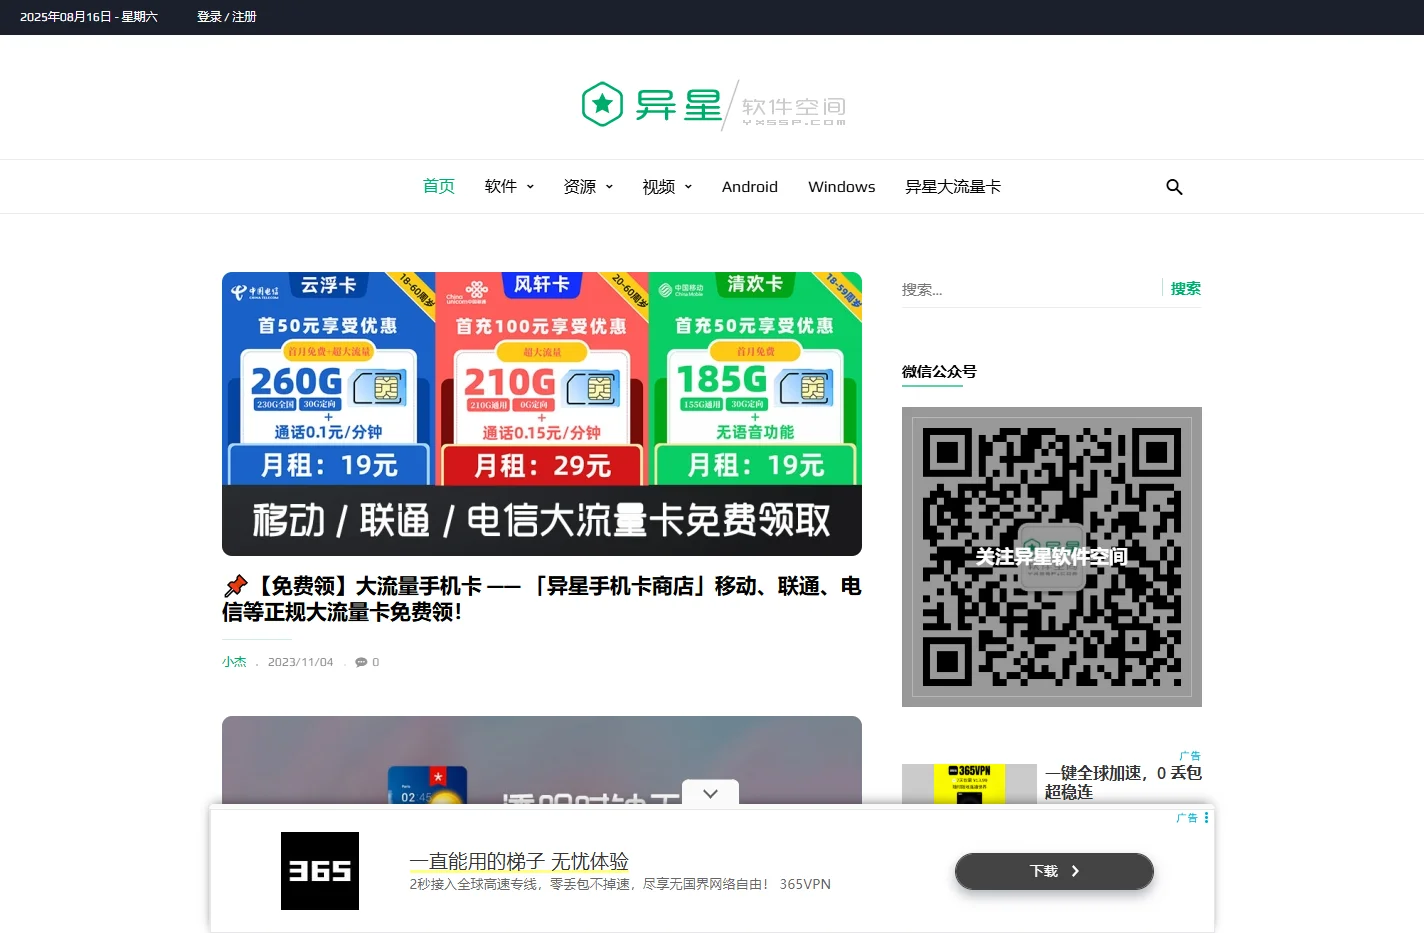1424x933 pixels.
Task: Open the 异星大流量卡 menu item
Action: click(953, 186)
